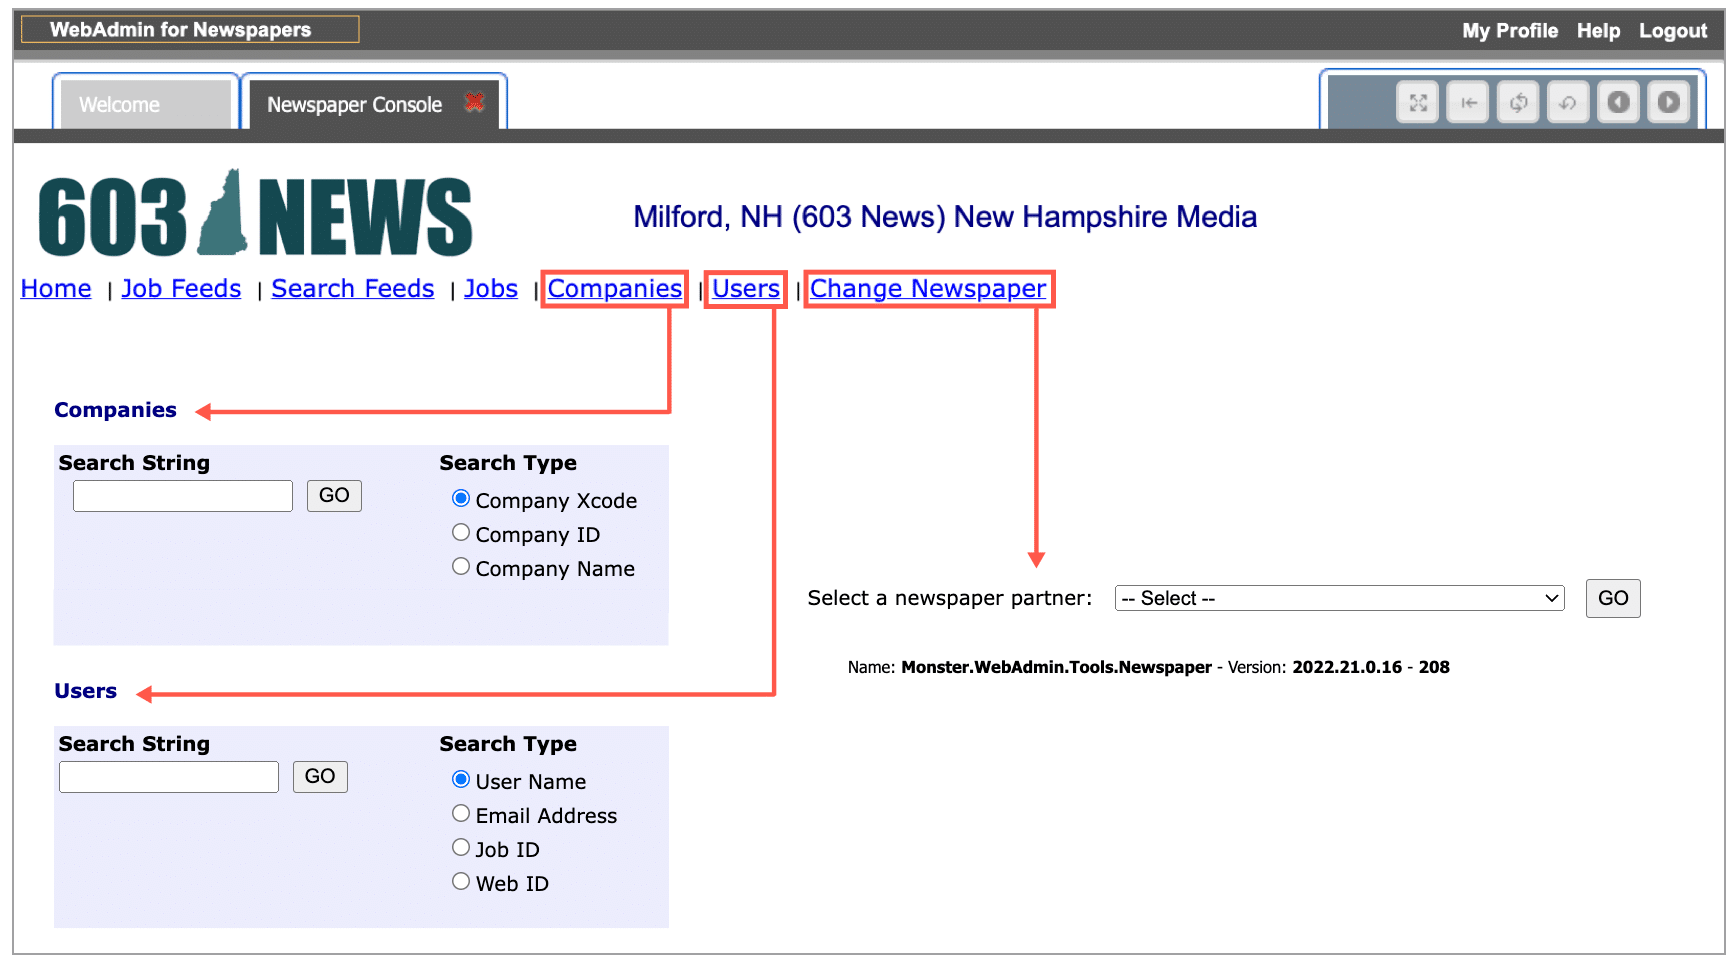Click the round back arrow icon
This screenshot has height=967, width=1736.
(1618, 102)
